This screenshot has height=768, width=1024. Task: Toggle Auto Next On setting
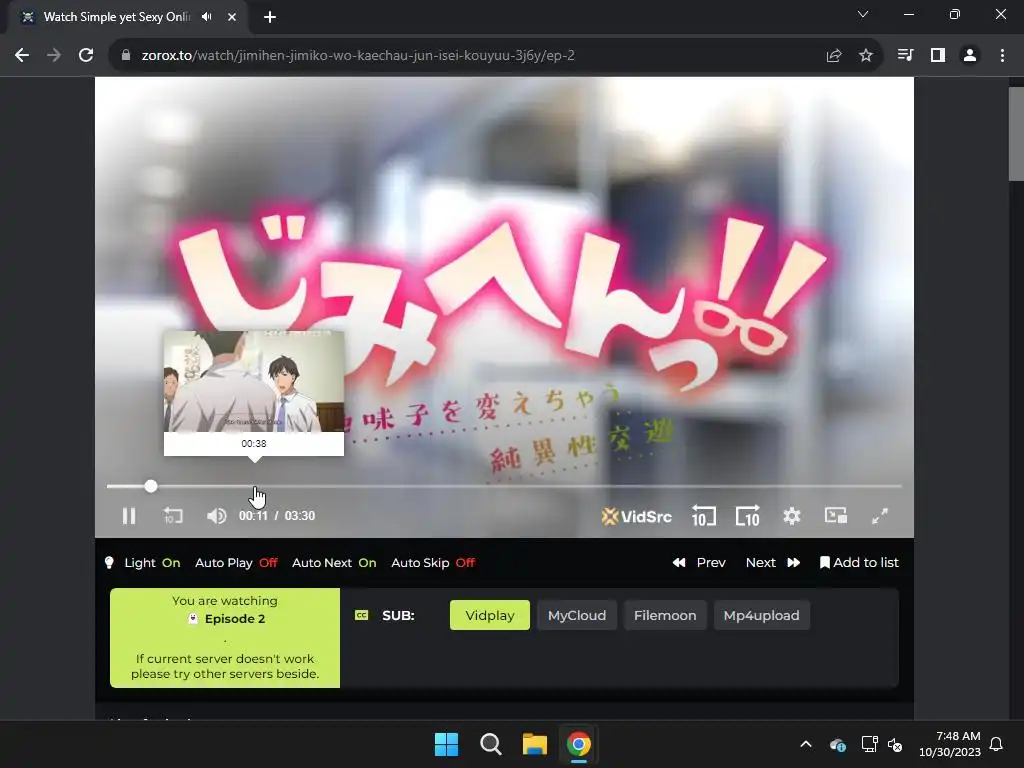pyautogui.click(x=334, y=562)
